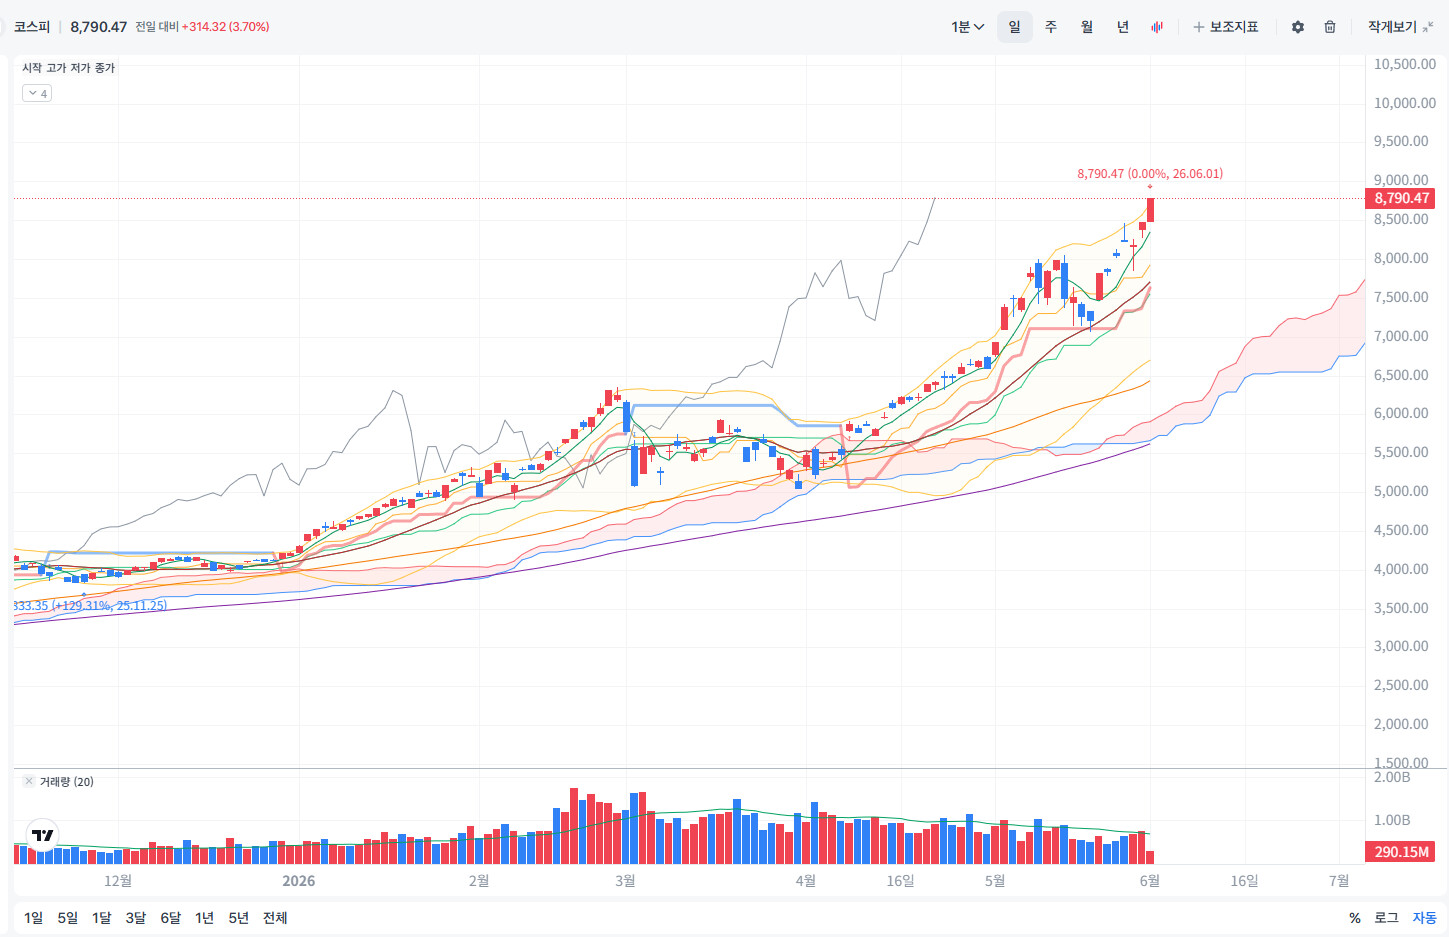Click 작게보기 to shrink the chart

(1399, 27)
